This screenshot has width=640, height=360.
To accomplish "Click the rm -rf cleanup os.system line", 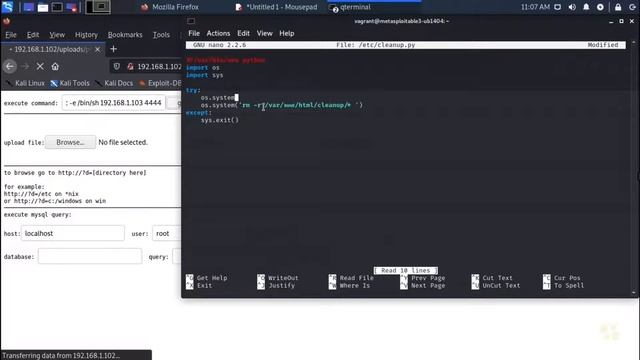I will [282, 105].
